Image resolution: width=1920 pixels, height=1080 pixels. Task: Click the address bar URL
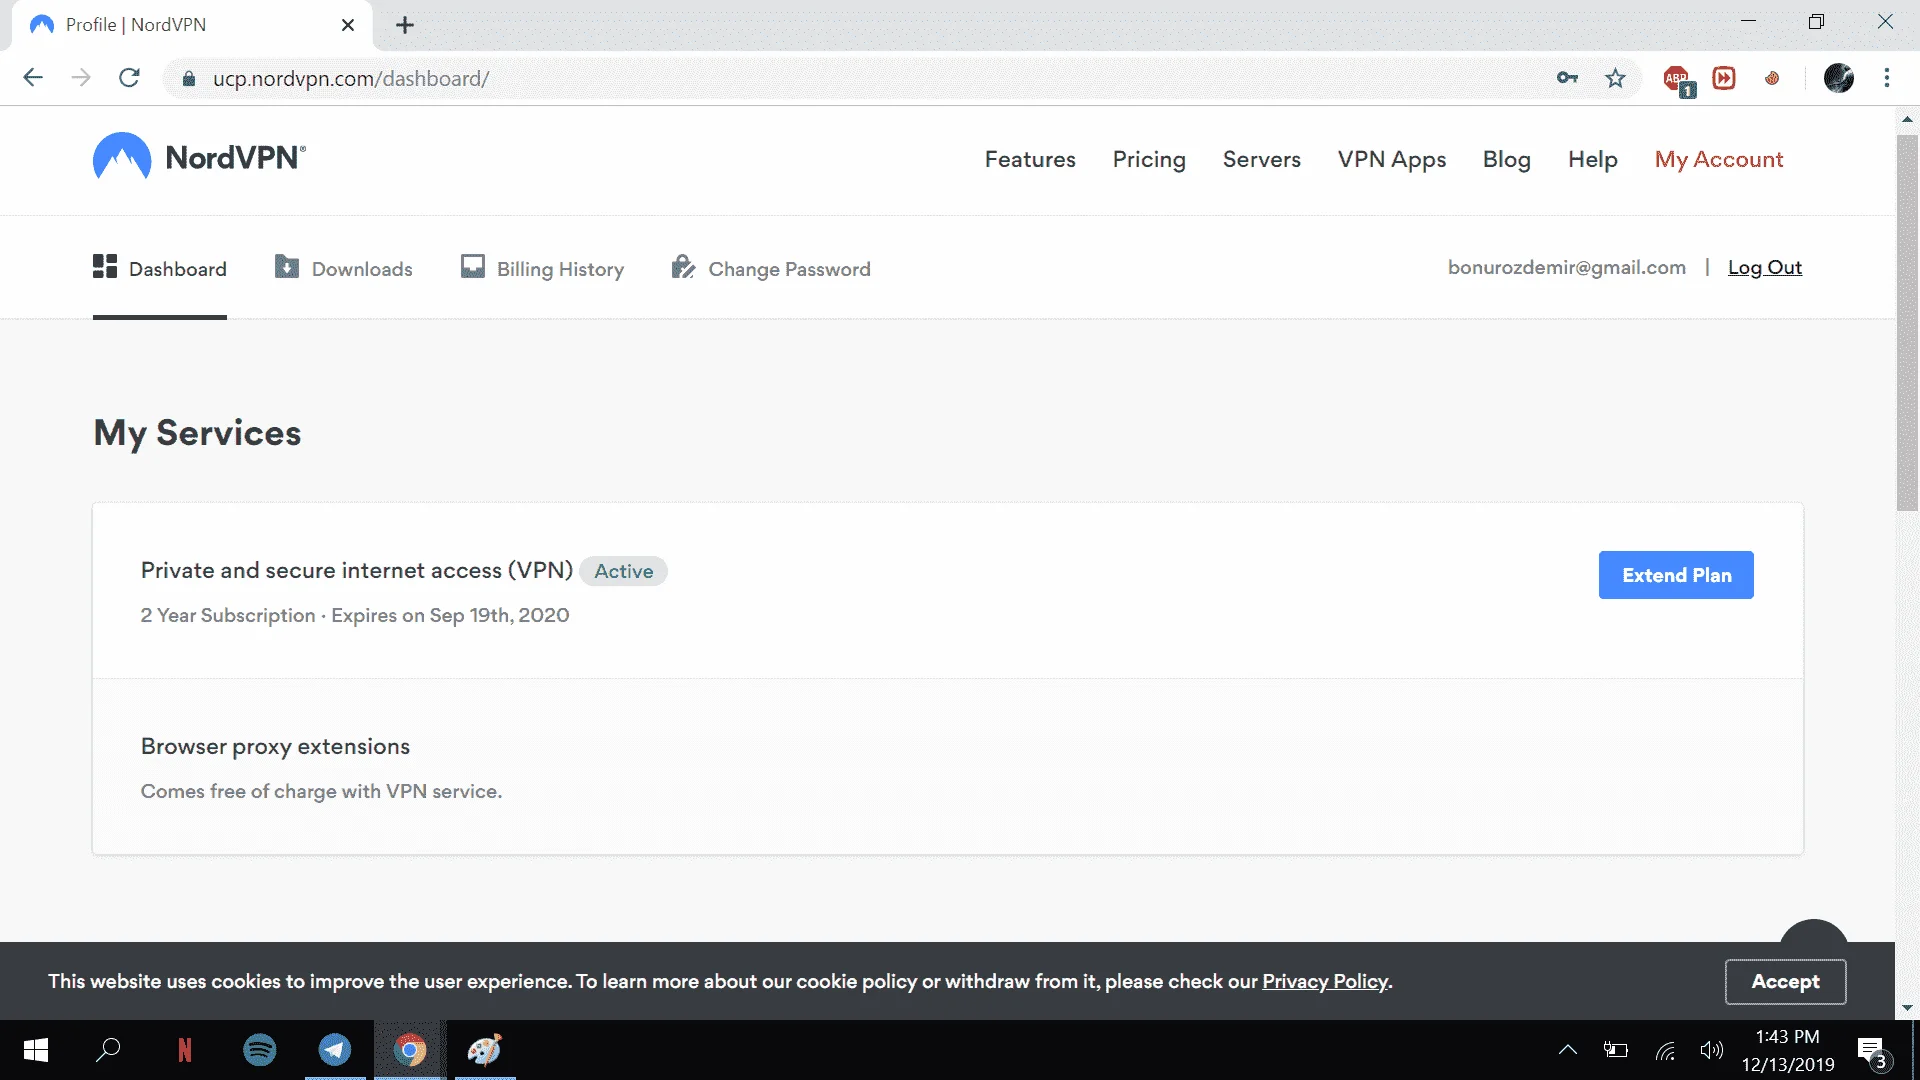(351, 78)
